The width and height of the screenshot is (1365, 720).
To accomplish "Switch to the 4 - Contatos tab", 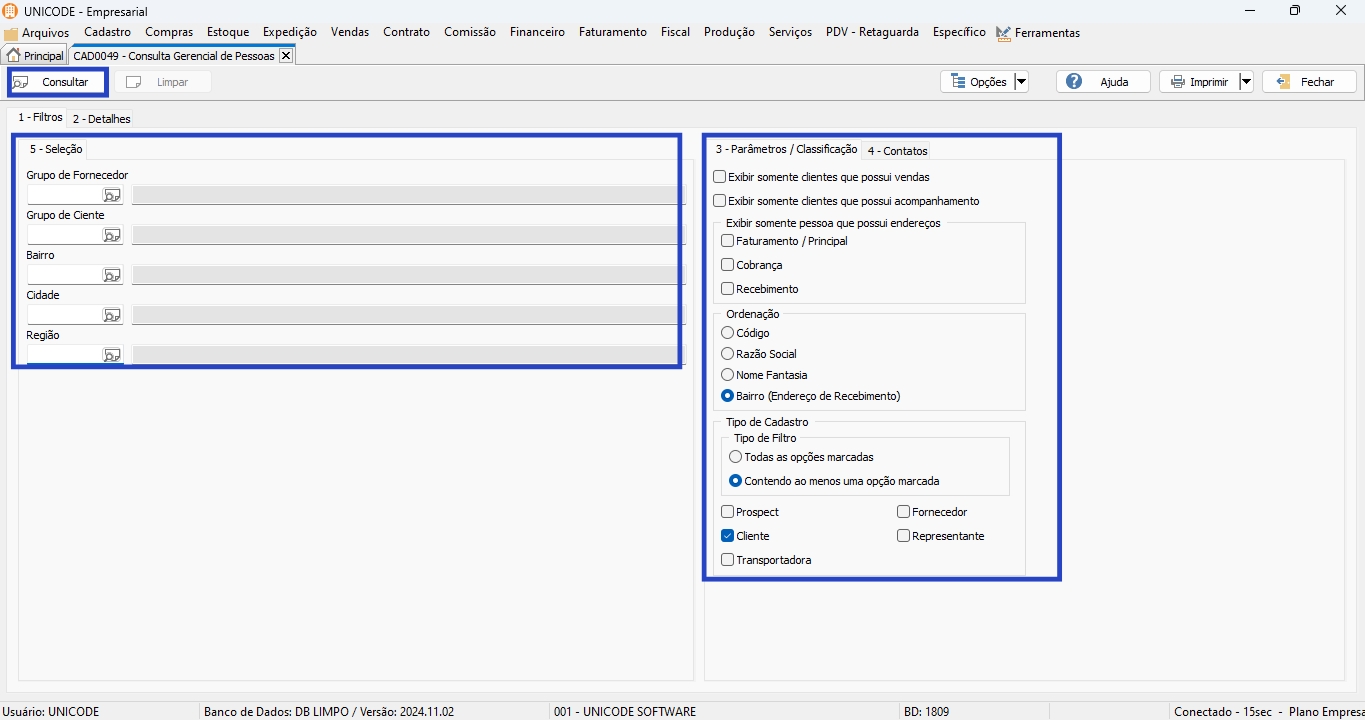I will point(897,151).
